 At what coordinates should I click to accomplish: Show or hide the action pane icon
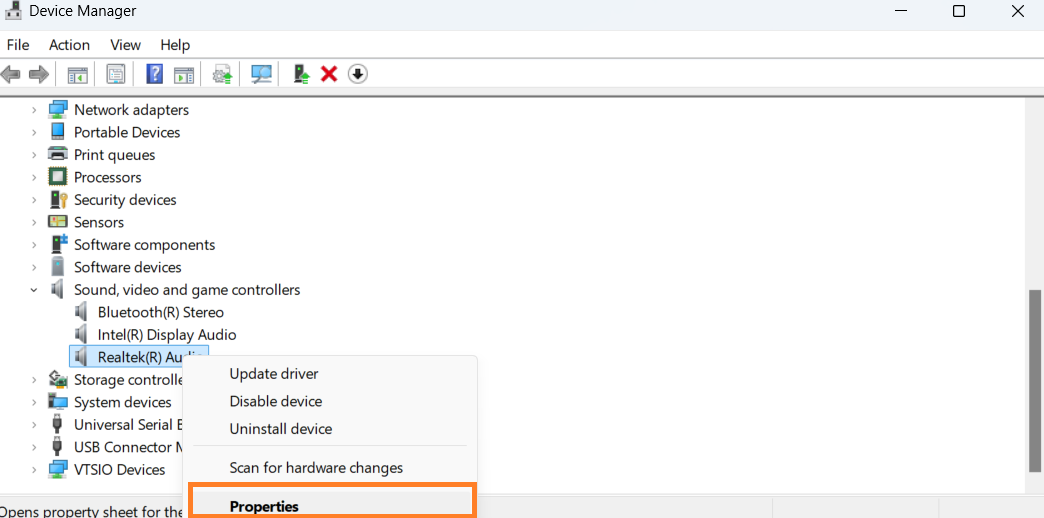(x=184, y=75)
